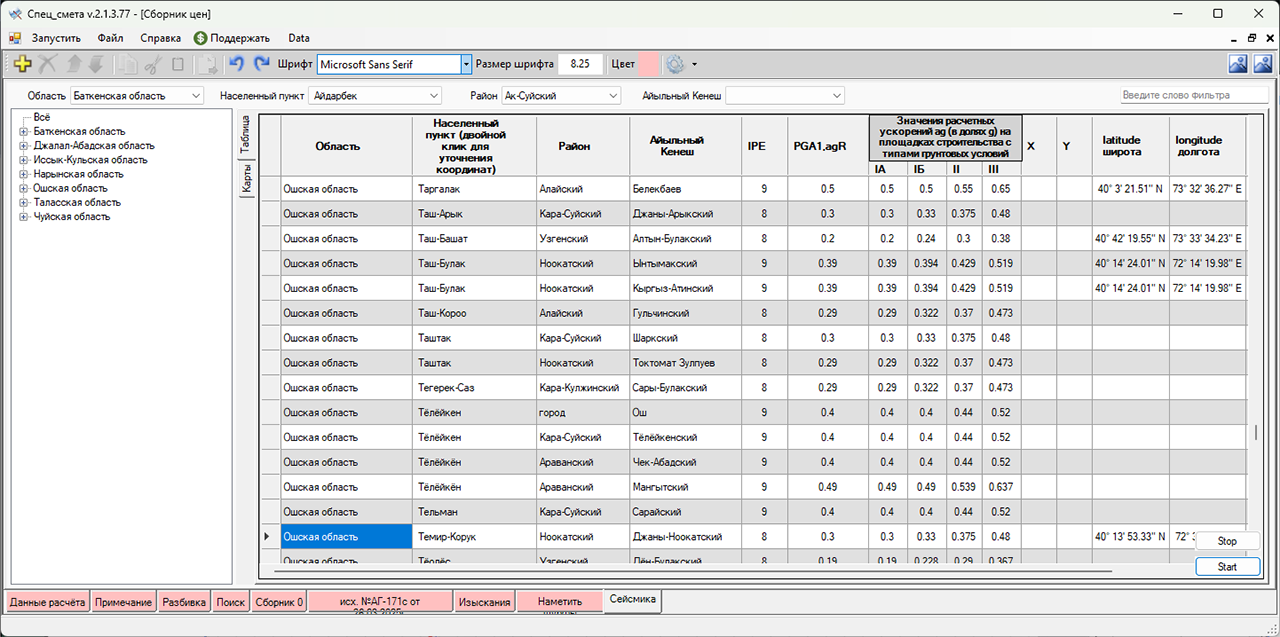Switch to the Карты vertical tab
Screen dimensions: 1280x637
click(x=246, y=179)
